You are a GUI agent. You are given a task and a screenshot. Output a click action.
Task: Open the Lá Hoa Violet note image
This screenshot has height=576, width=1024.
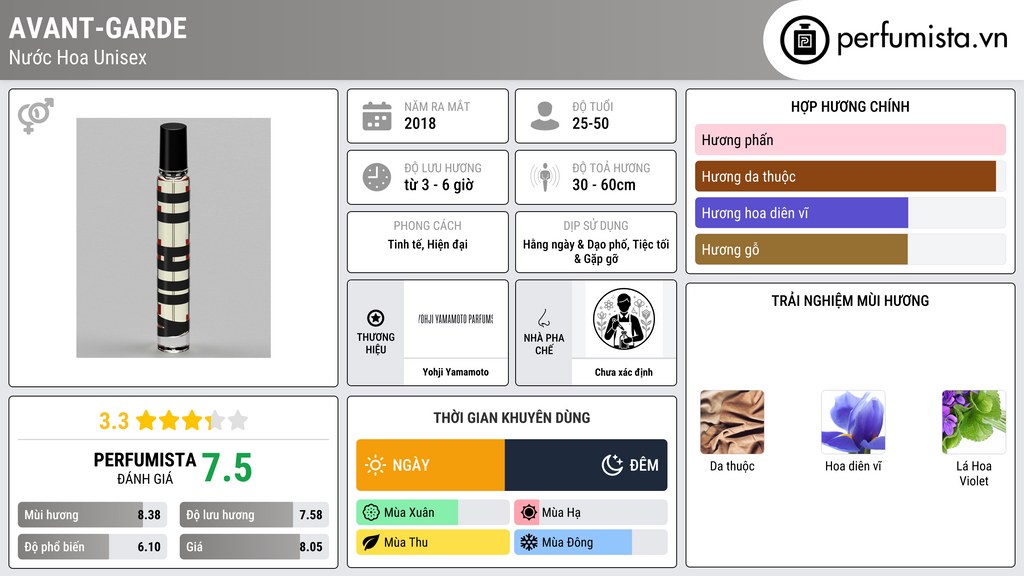coord(974,422)
